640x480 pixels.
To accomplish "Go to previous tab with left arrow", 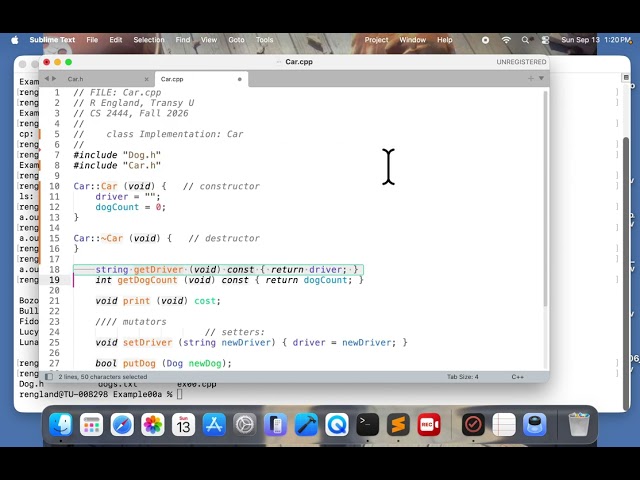I will click(x=47, y=78).
